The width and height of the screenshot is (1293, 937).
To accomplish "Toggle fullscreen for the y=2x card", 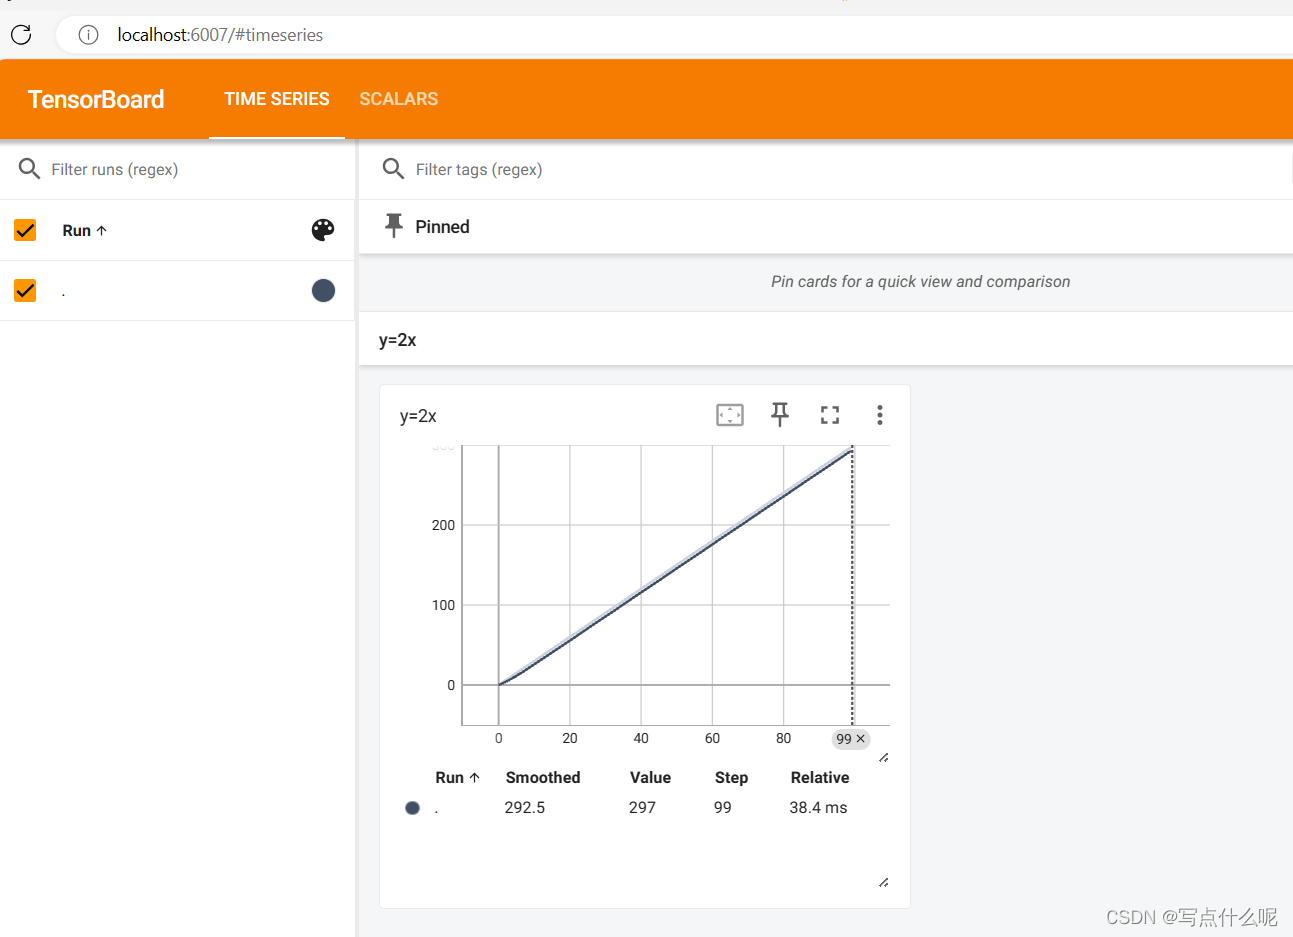I will coord(830,415).
